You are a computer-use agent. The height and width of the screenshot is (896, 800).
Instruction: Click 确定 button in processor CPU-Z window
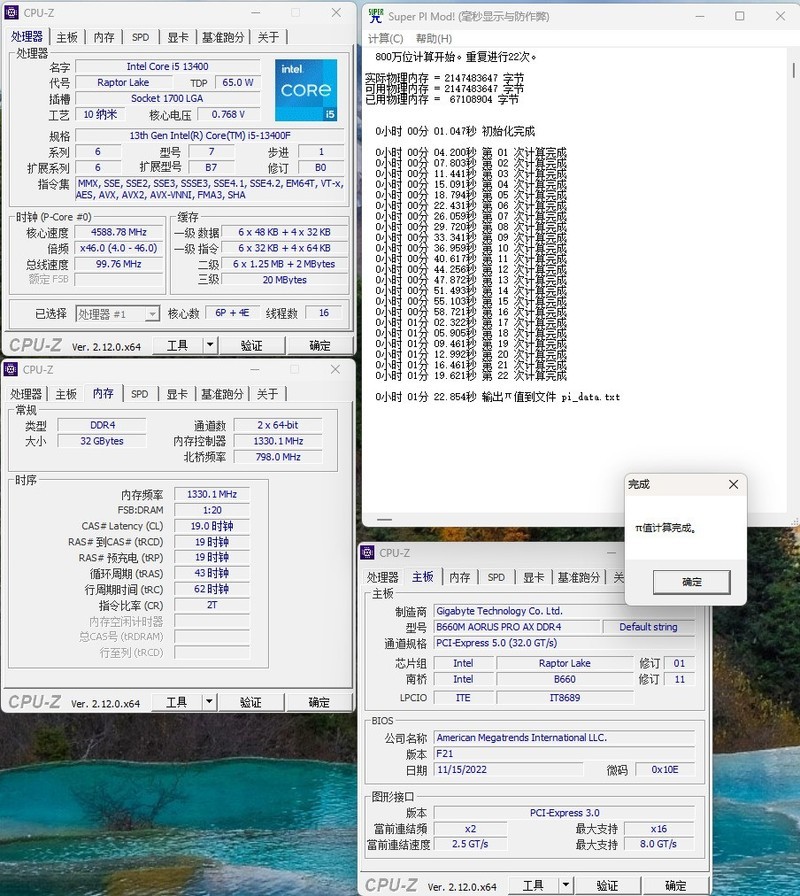(319, 345)
